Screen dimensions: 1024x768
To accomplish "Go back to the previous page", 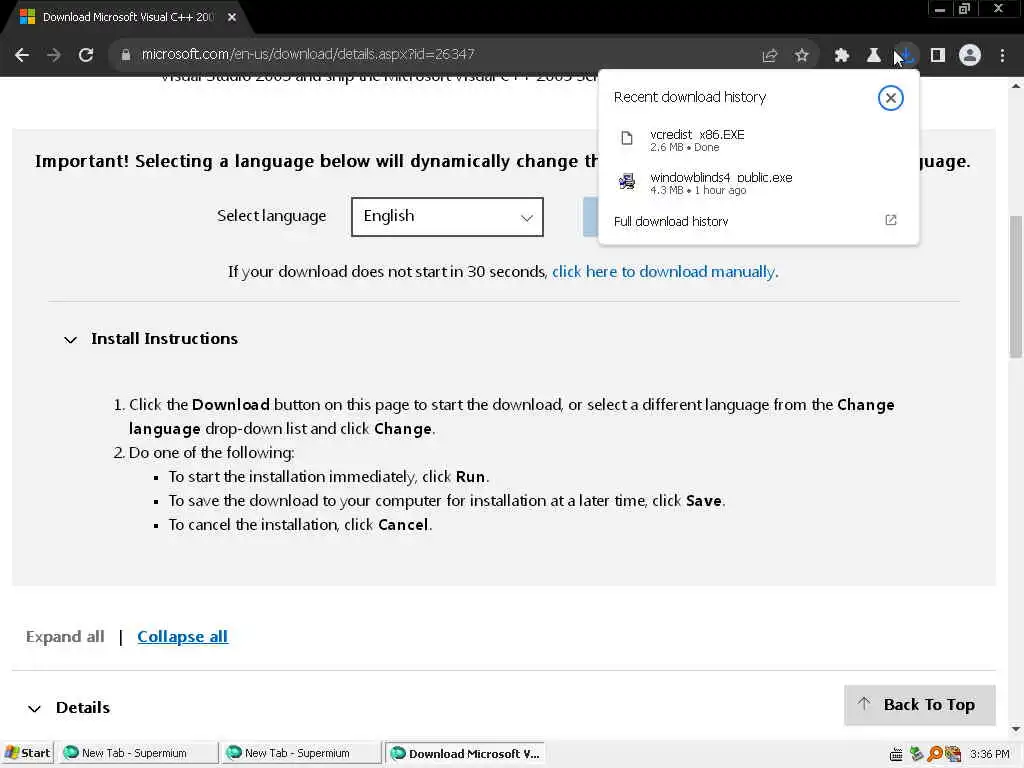I will [22, 55].
